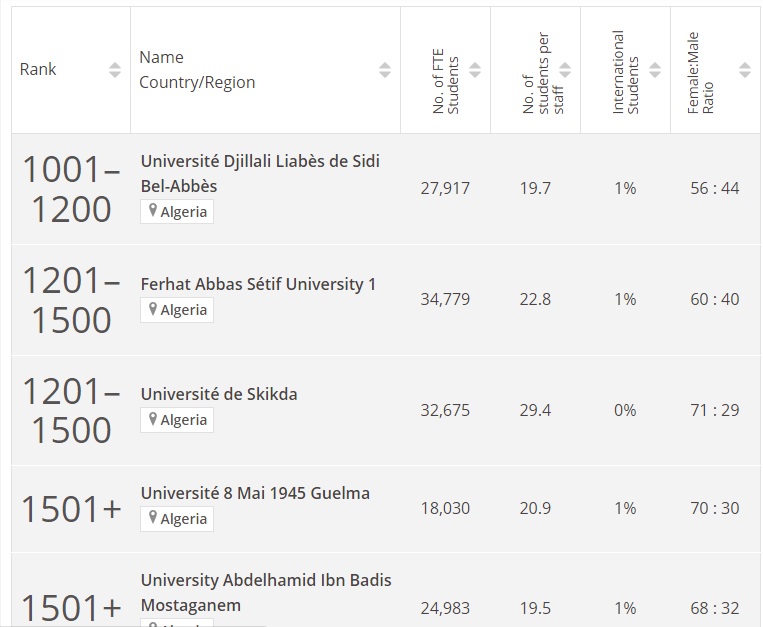The height and width of the screenshot is (627, 763).
Task: Open Université Djillali Liabès de Sidi Bel-Abbès
Action: tap(260, 174)
